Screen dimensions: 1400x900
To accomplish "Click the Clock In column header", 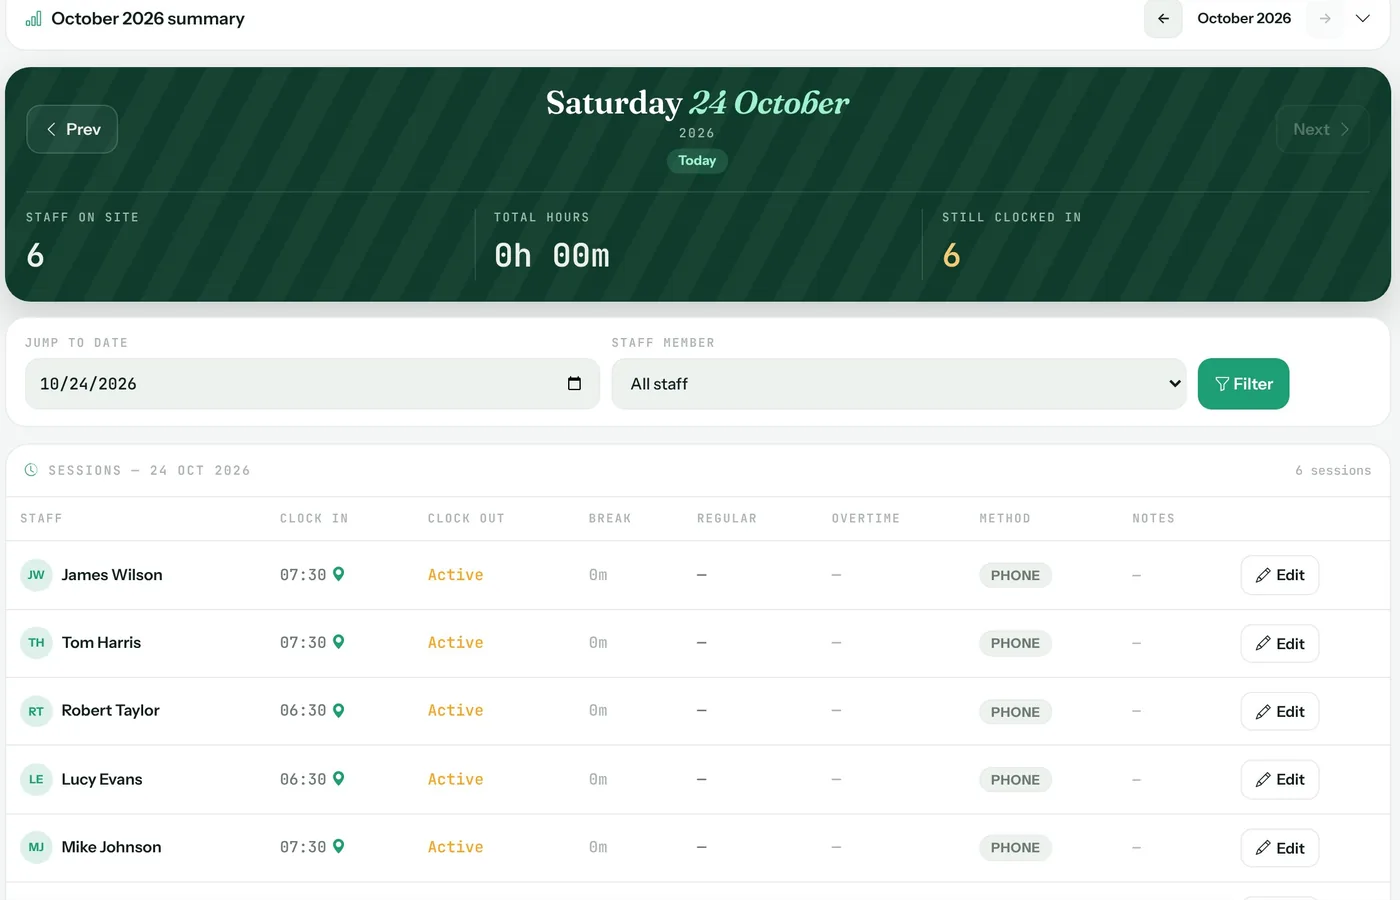I will tap(314, 518).
